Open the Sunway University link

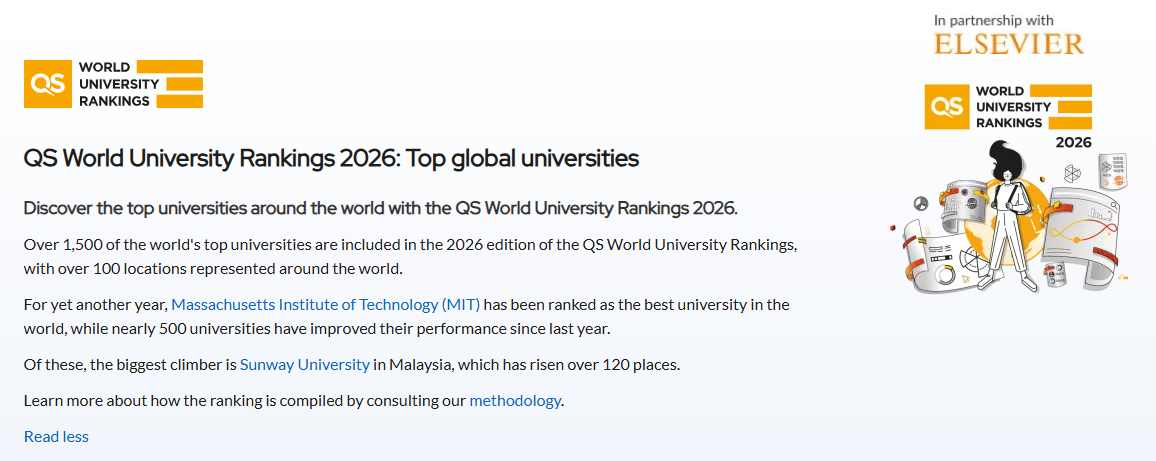(304, 364)
